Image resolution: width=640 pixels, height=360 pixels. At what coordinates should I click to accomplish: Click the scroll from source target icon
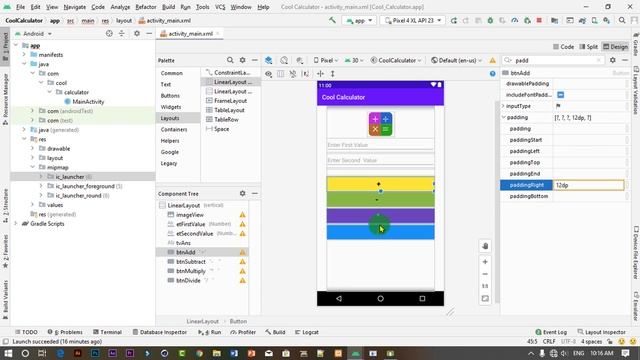coord(109,33)
